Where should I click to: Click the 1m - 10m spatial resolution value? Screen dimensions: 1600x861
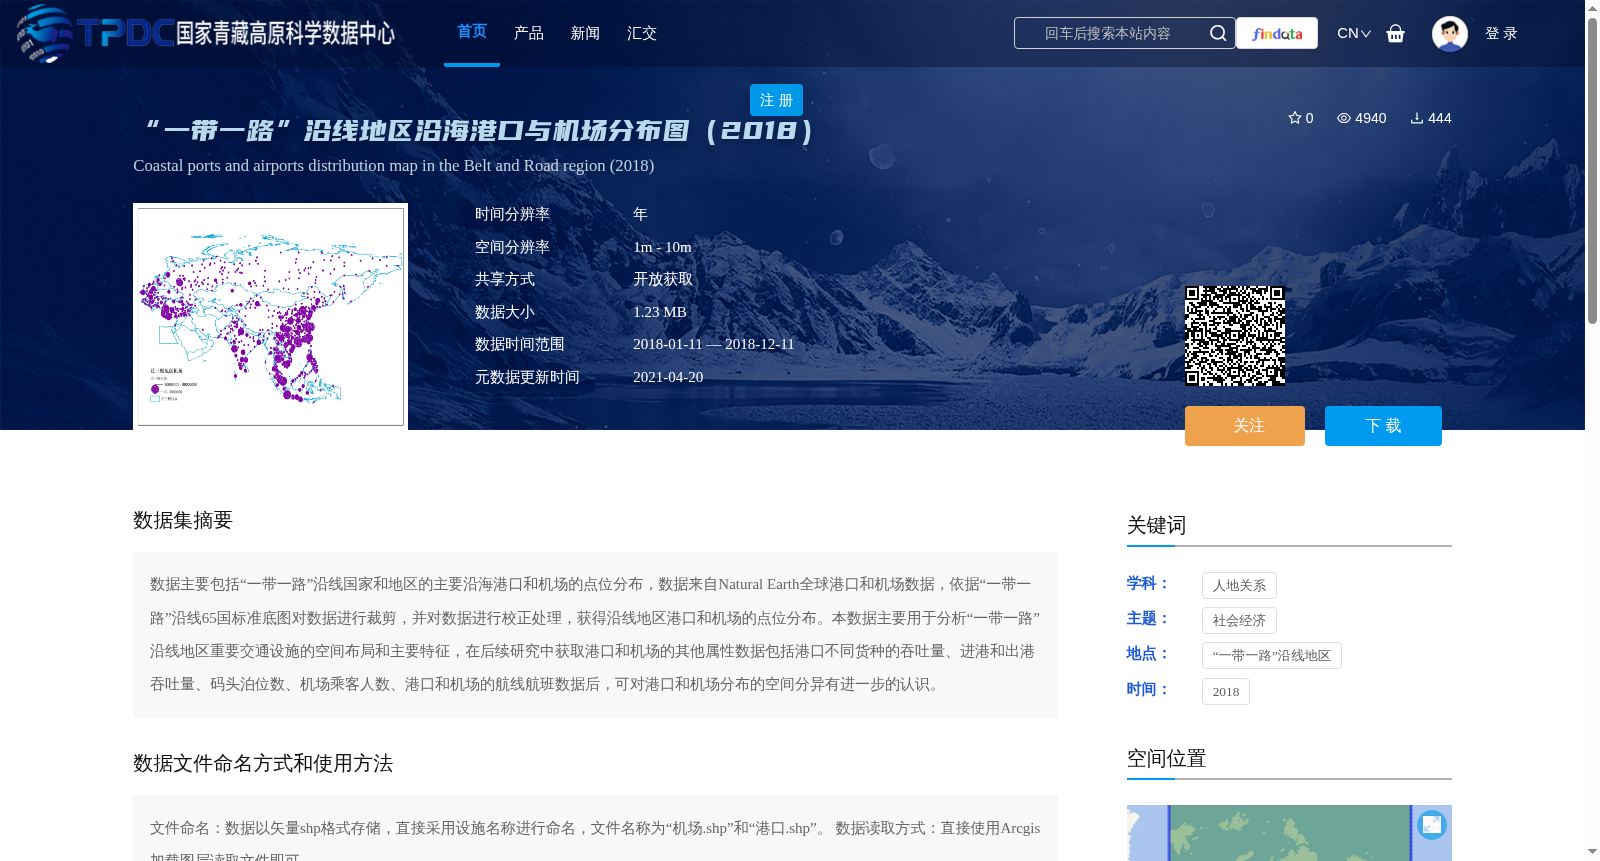[x=662, y=247]
